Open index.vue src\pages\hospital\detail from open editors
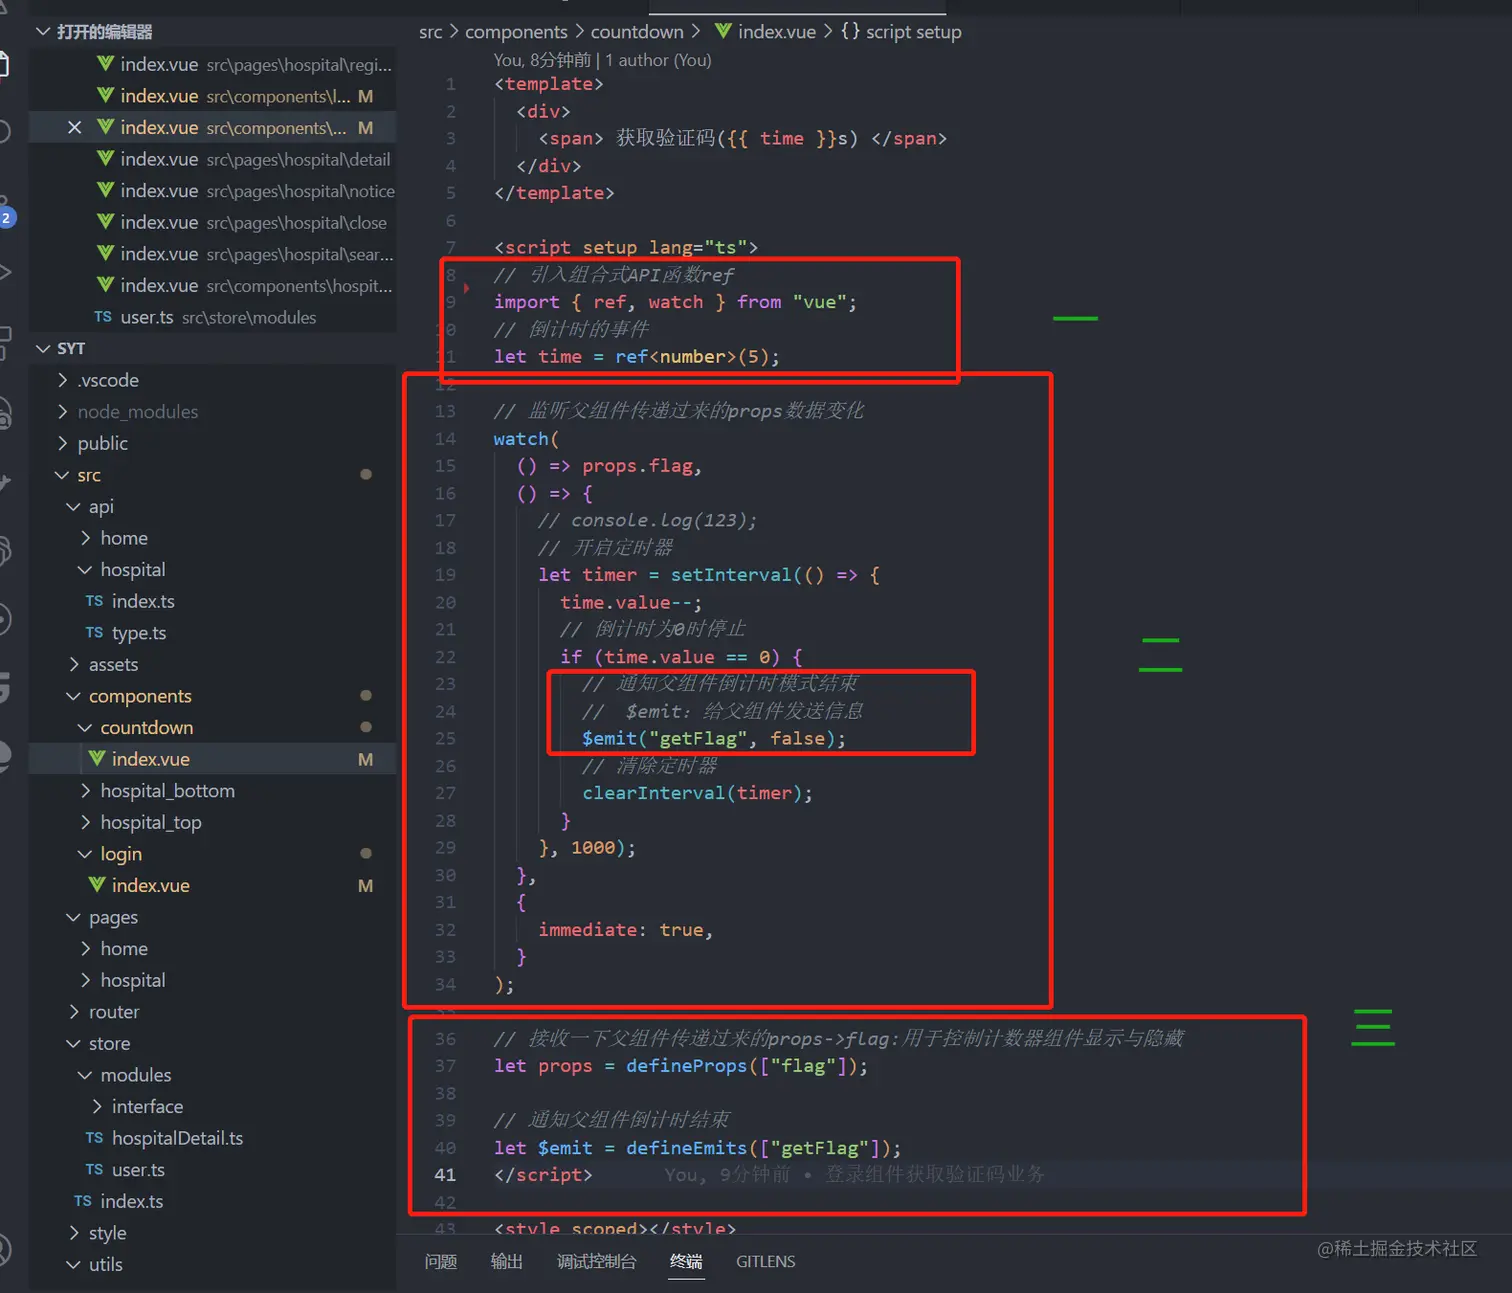 tap(213, 159)
